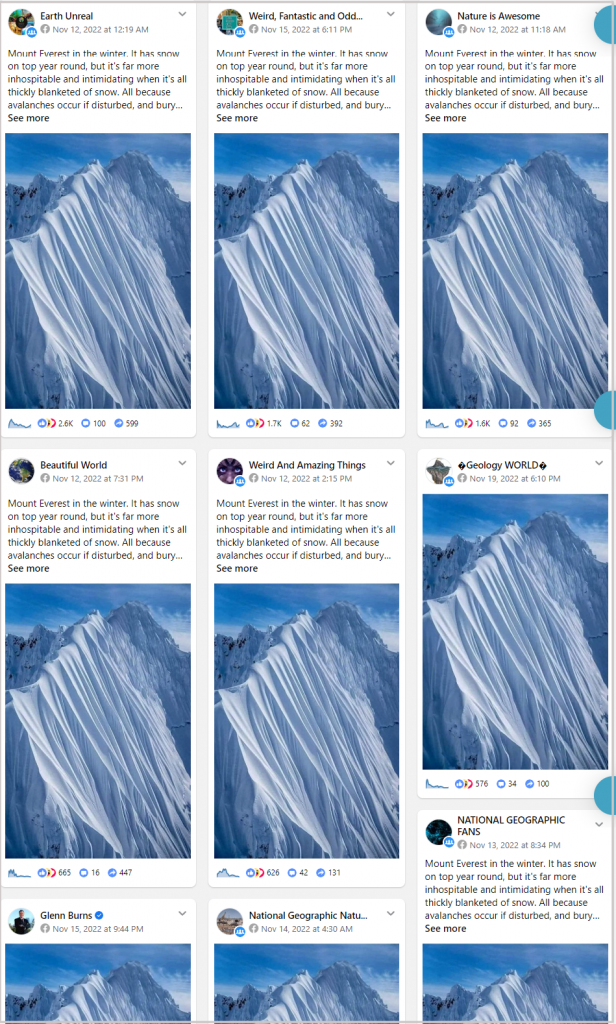The width and height of the screenshot is (616, 1024).
Task: Click Nature is Awesome page avatar
Action: [x=438, y=22]
